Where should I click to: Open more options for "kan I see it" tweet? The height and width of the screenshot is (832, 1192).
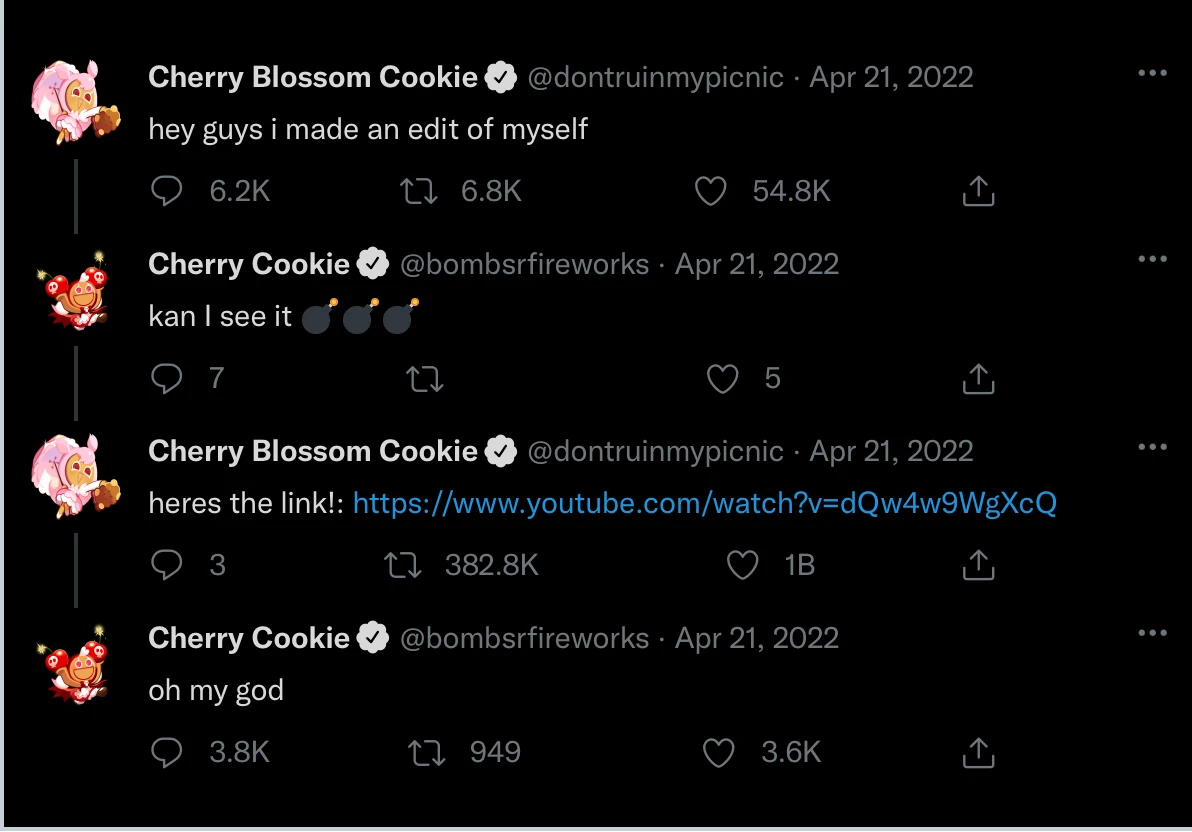point(1152,260)
